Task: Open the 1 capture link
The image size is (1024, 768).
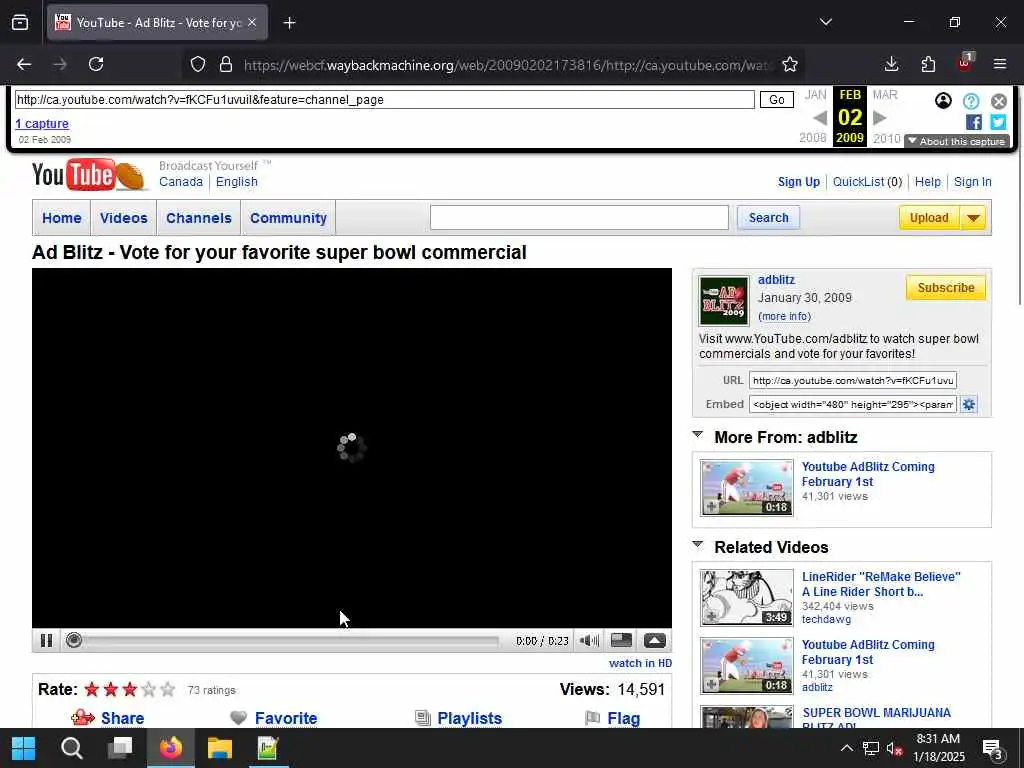Action: point(42,123)
